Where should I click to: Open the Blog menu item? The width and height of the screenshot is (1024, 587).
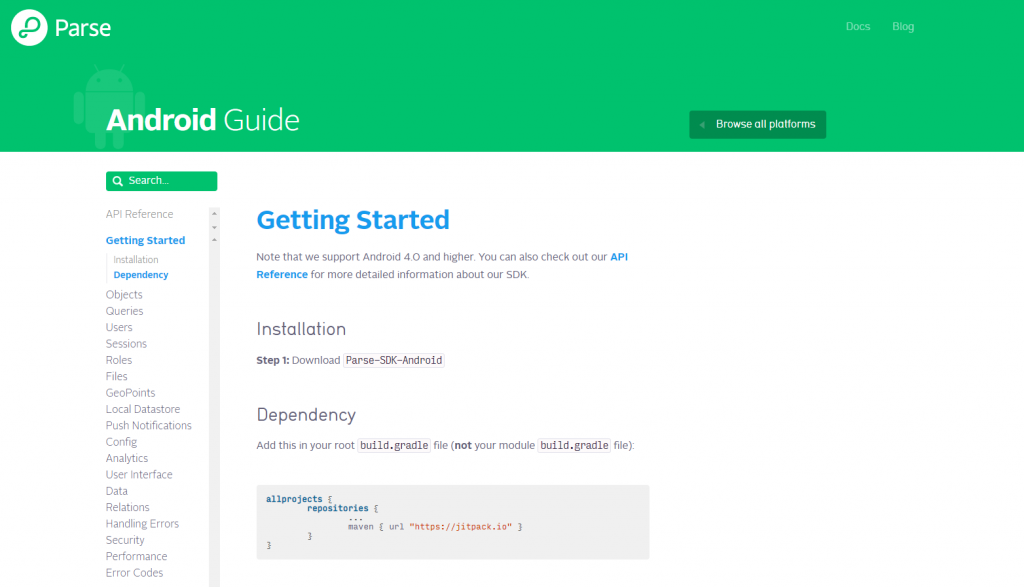(x=903, y=27)
